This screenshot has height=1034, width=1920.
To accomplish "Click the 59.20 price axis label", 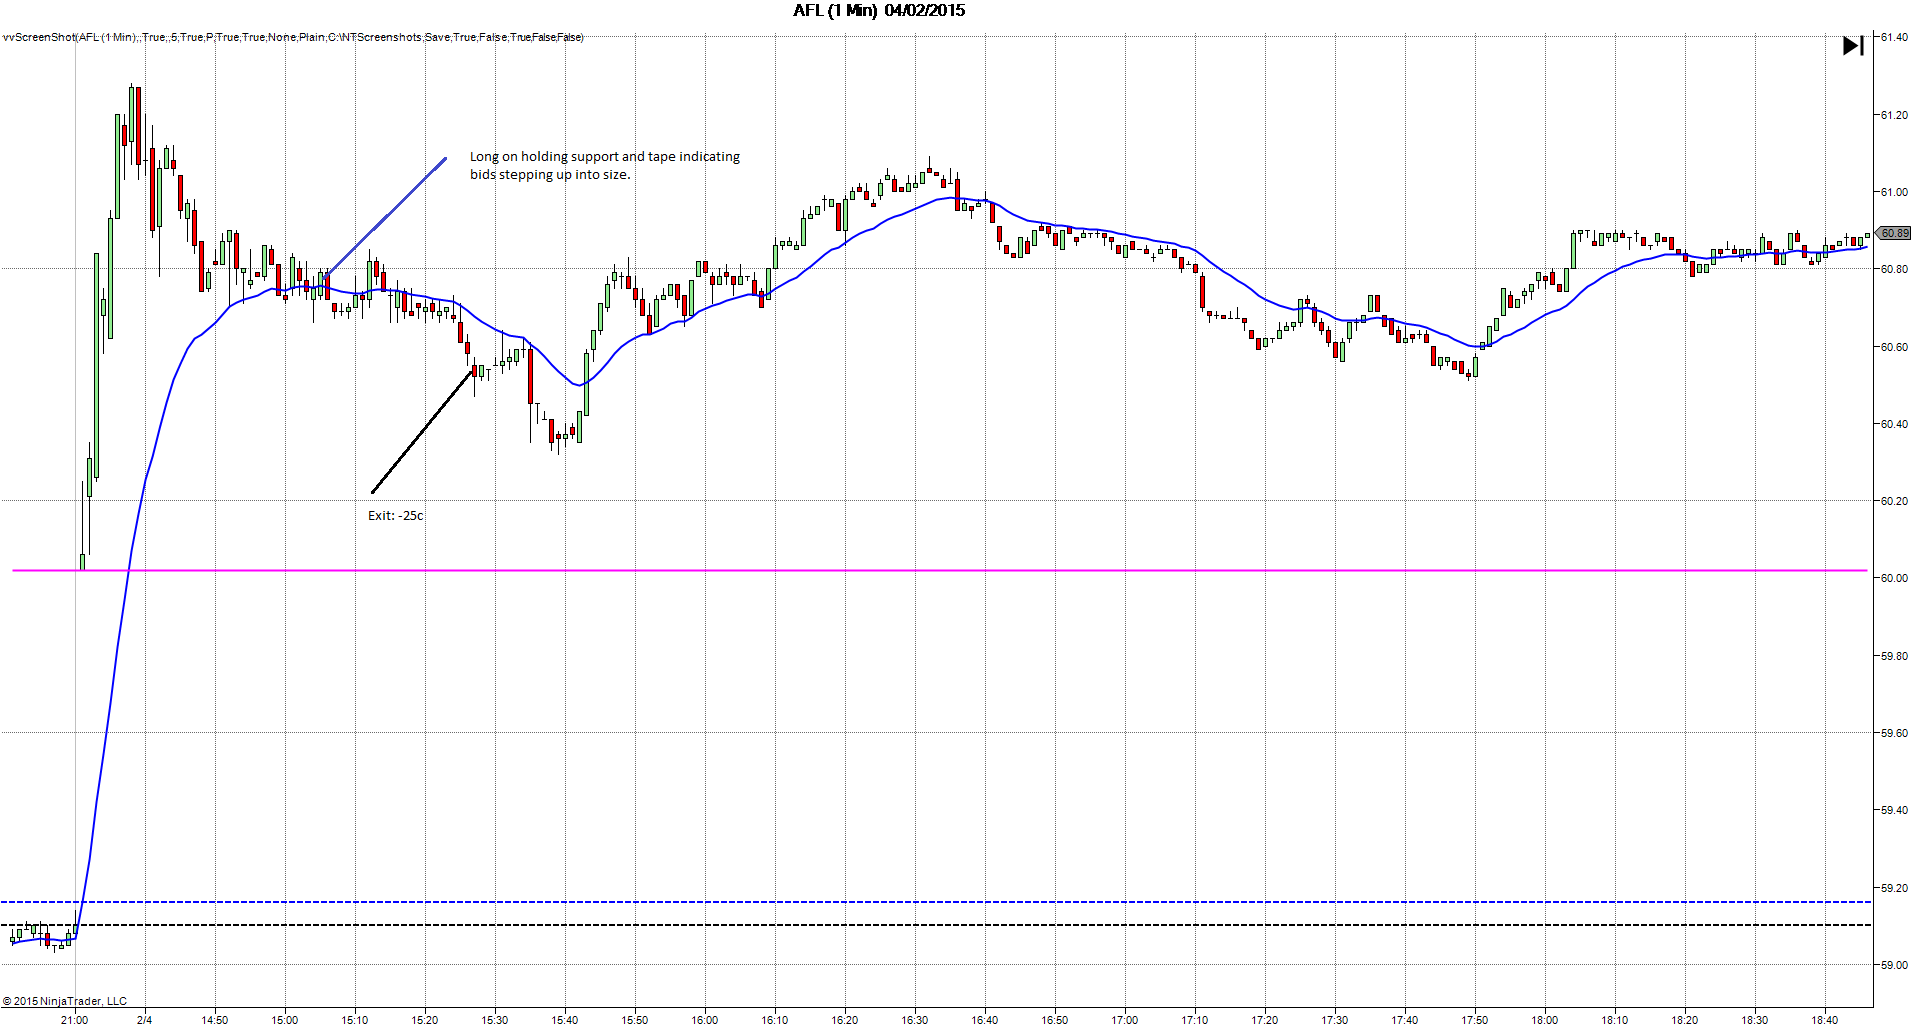I will (1894, 888).
